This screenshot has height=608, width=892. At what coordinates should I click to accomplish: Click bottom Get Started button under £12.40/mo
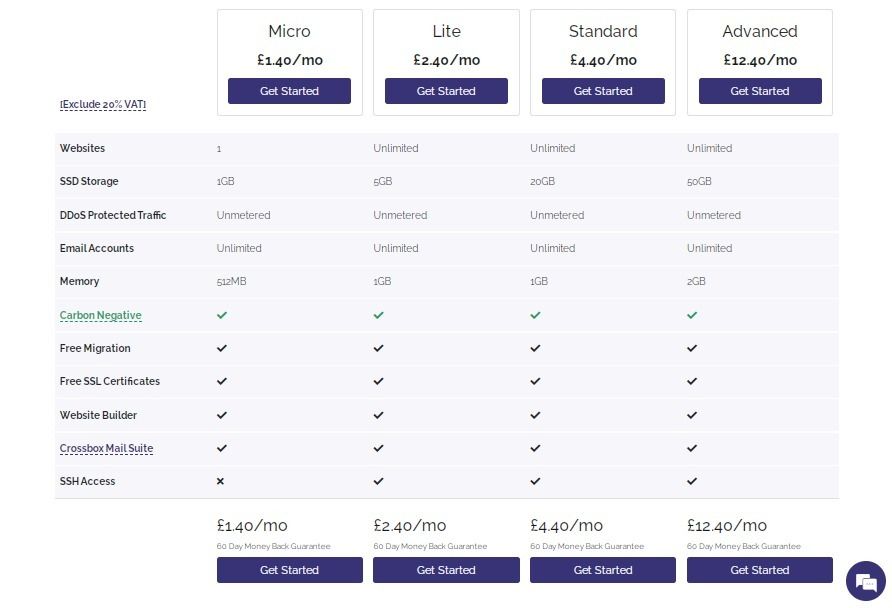[759, 570]
